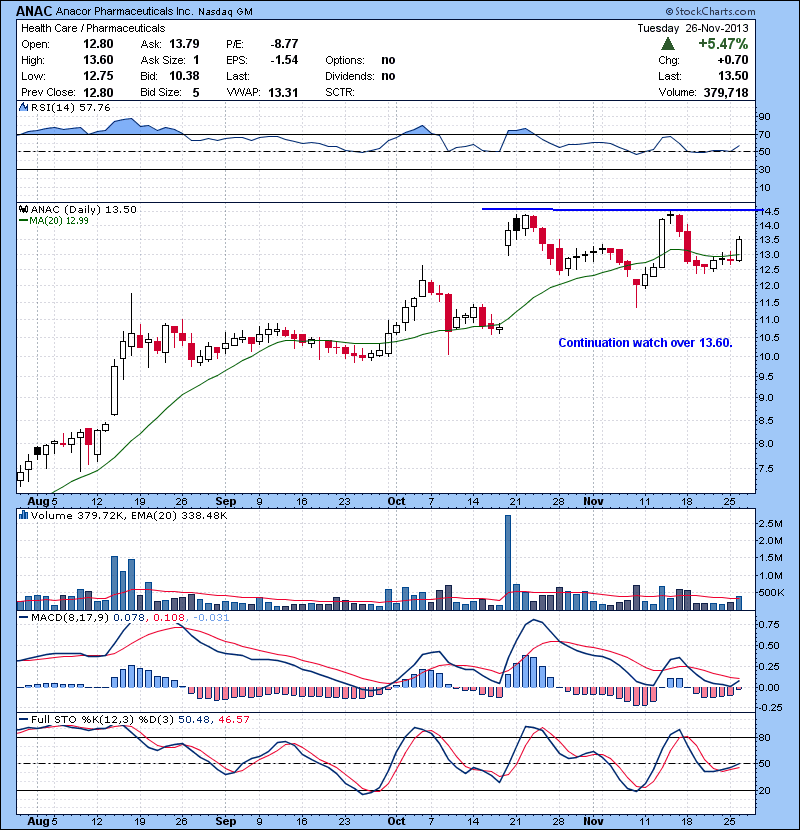
Task: Click the Chg value +0.70
Action: coord(733,60)
